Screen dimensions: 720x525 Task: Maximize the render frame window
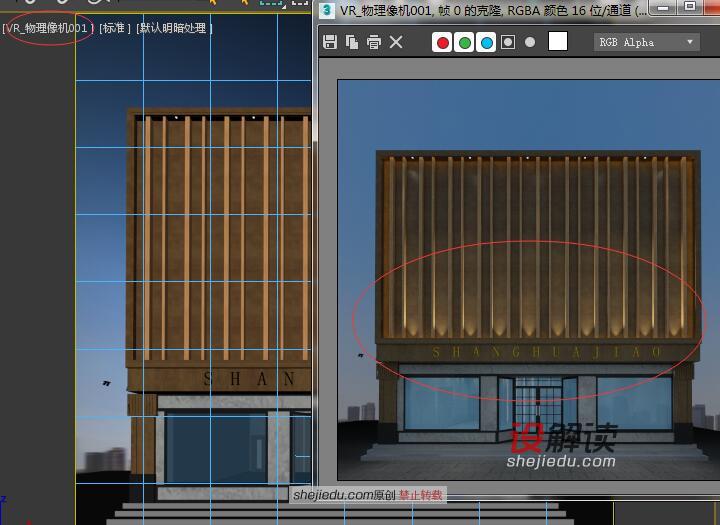coord(690,6)
